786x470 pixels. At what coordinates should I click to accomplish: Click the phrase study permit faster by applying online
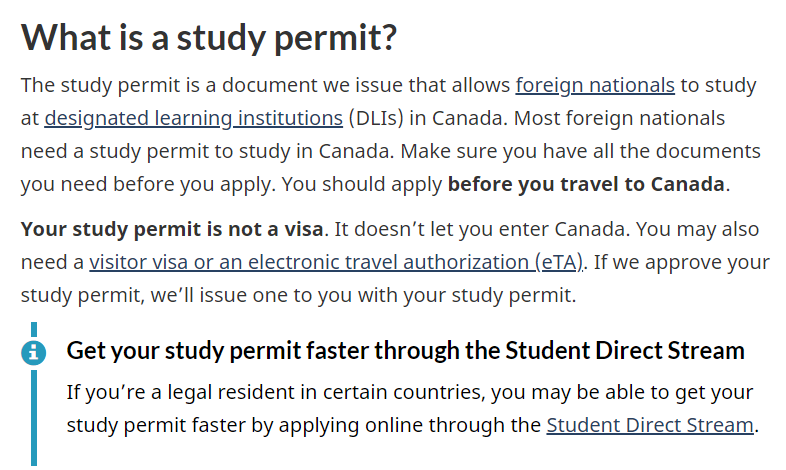tap(244, 425)
